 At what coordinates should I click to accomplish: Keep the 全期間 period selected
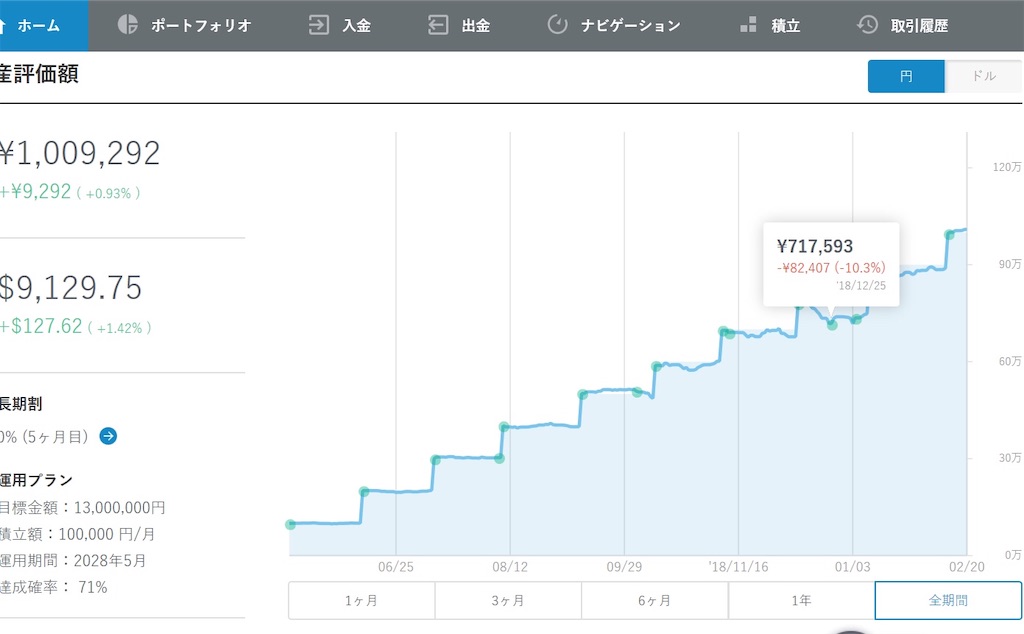[x=948, y=600]
